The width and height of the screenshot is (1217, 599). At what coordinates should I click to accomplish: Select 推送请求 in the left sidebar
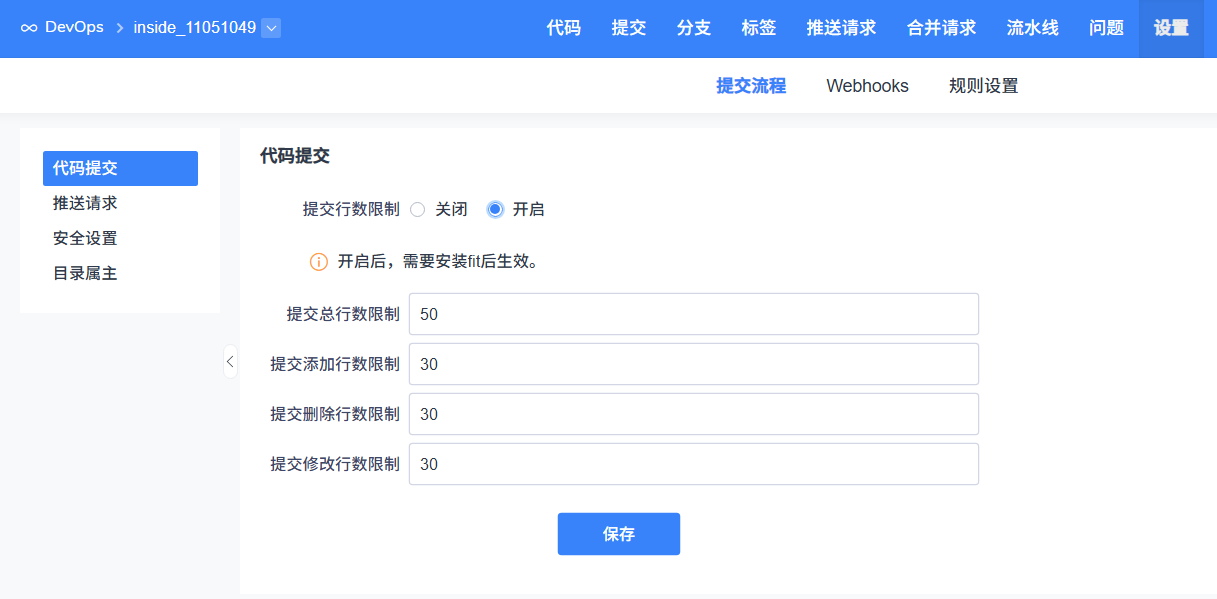pyautogui.click(x=85, y=203)
